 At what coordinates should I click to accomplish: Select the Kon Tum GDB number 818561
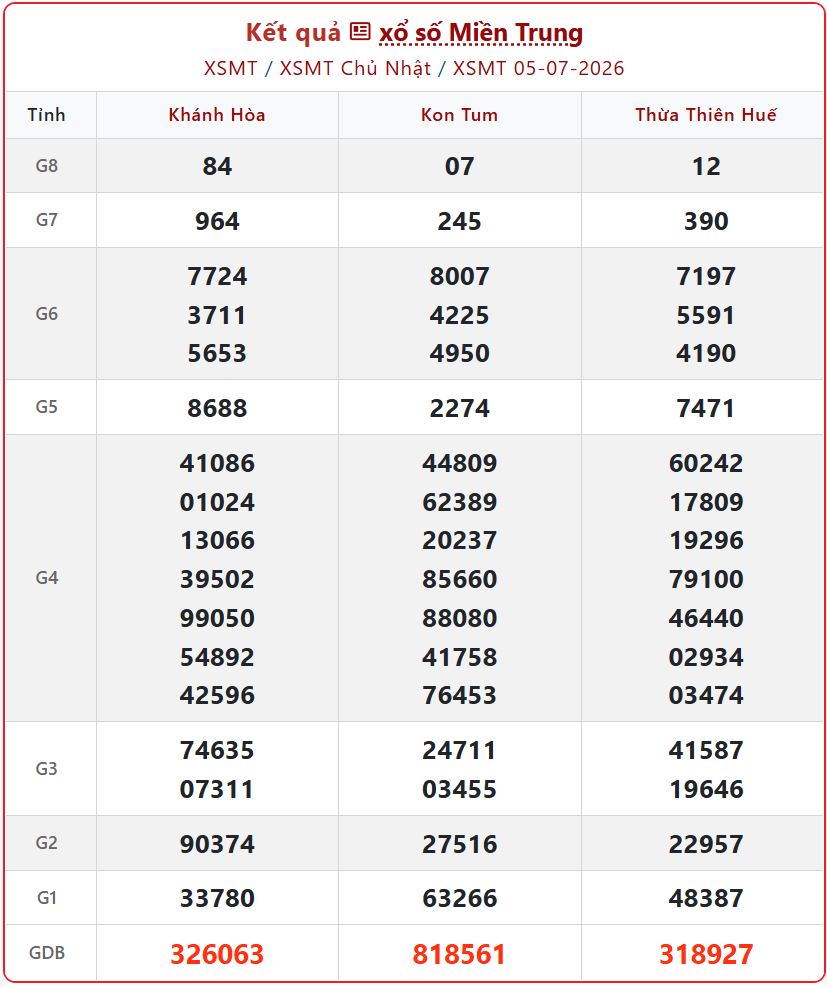coord(459,954)
